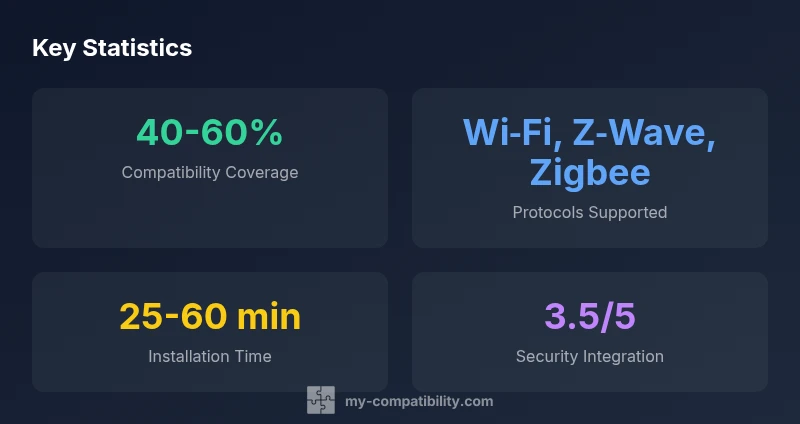Click the Protocols Supported label
Viewport: 800px width, 424px height.
[590, 212]
